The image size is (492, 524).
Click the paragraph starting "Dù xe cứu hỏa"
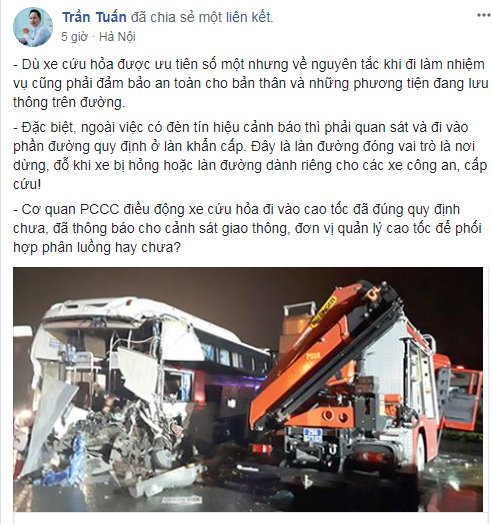251,83
